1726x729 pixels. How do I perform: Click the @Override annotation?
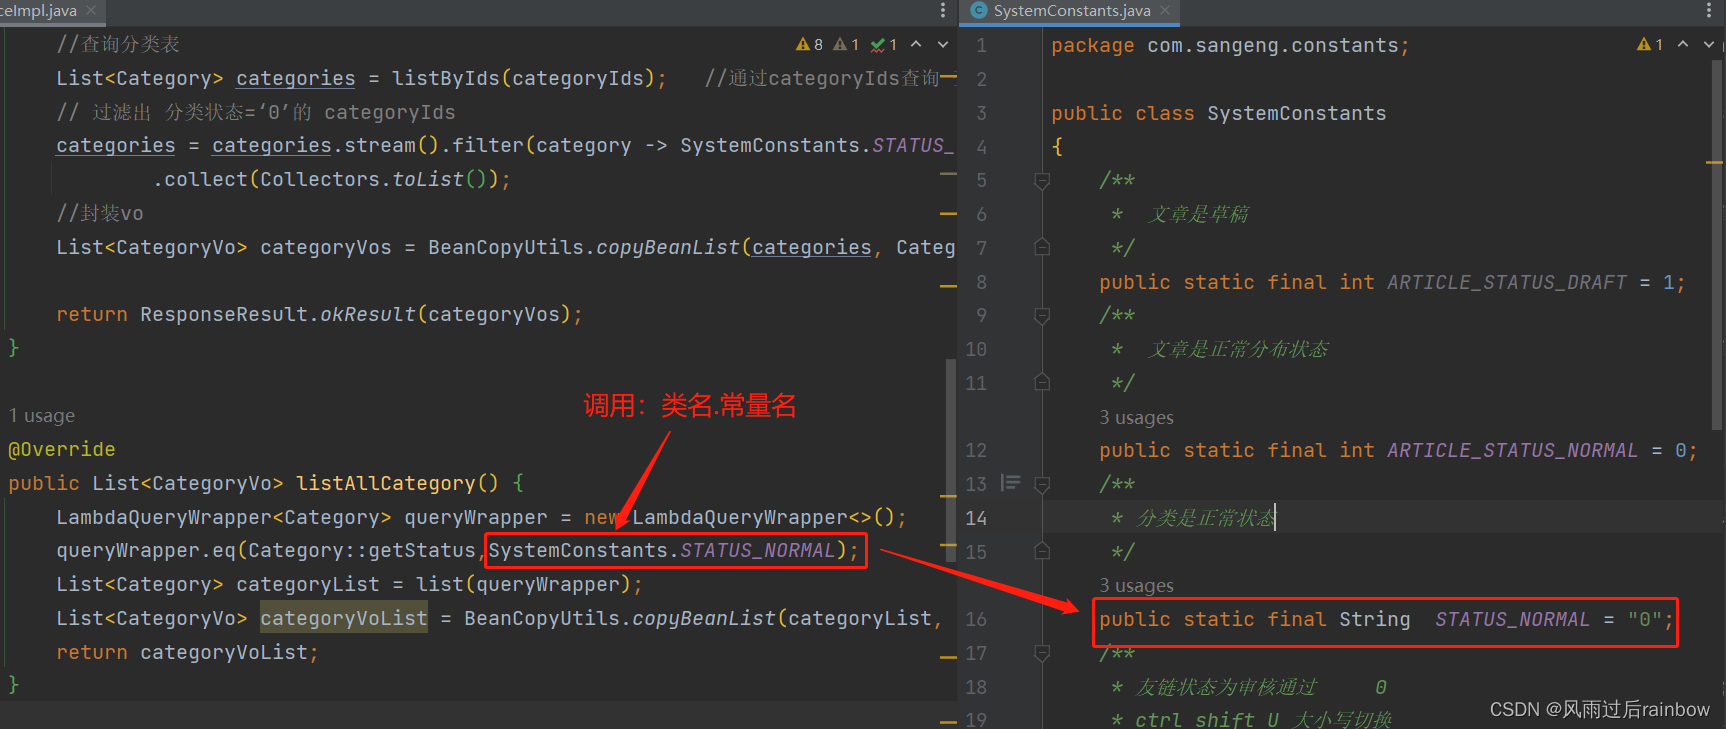(x=62, y=449)
